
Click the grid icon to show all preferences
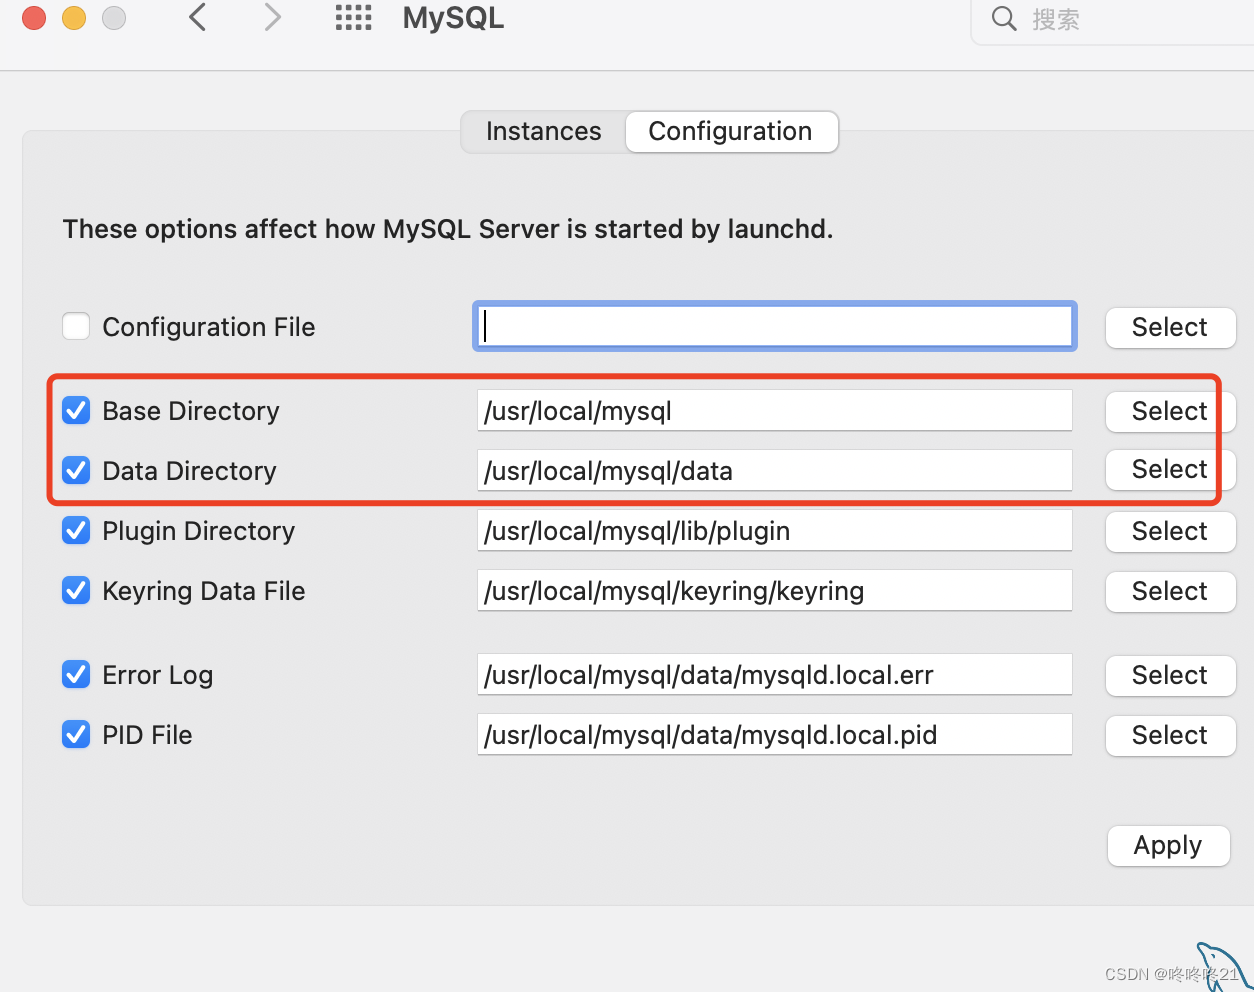[353, 18]
